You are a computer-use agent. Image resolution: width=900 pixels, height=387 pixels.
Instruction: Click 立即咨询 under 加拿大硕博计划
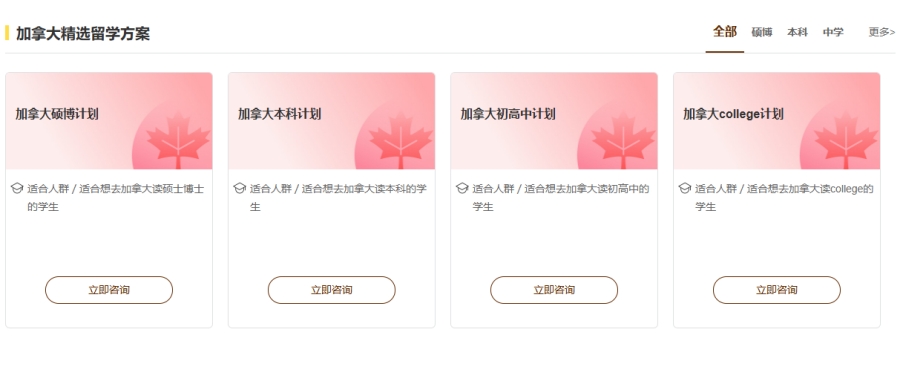tap(109, 290)
